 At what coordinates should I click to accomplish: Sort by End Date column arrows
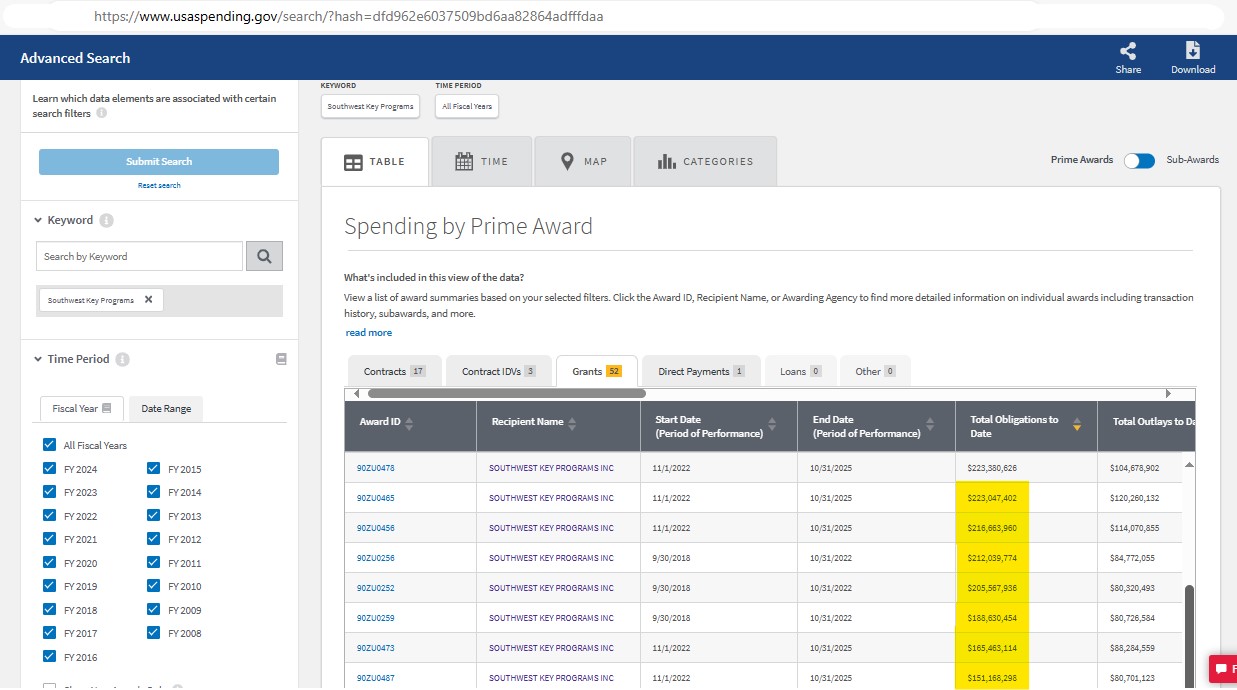pos(929,424)
